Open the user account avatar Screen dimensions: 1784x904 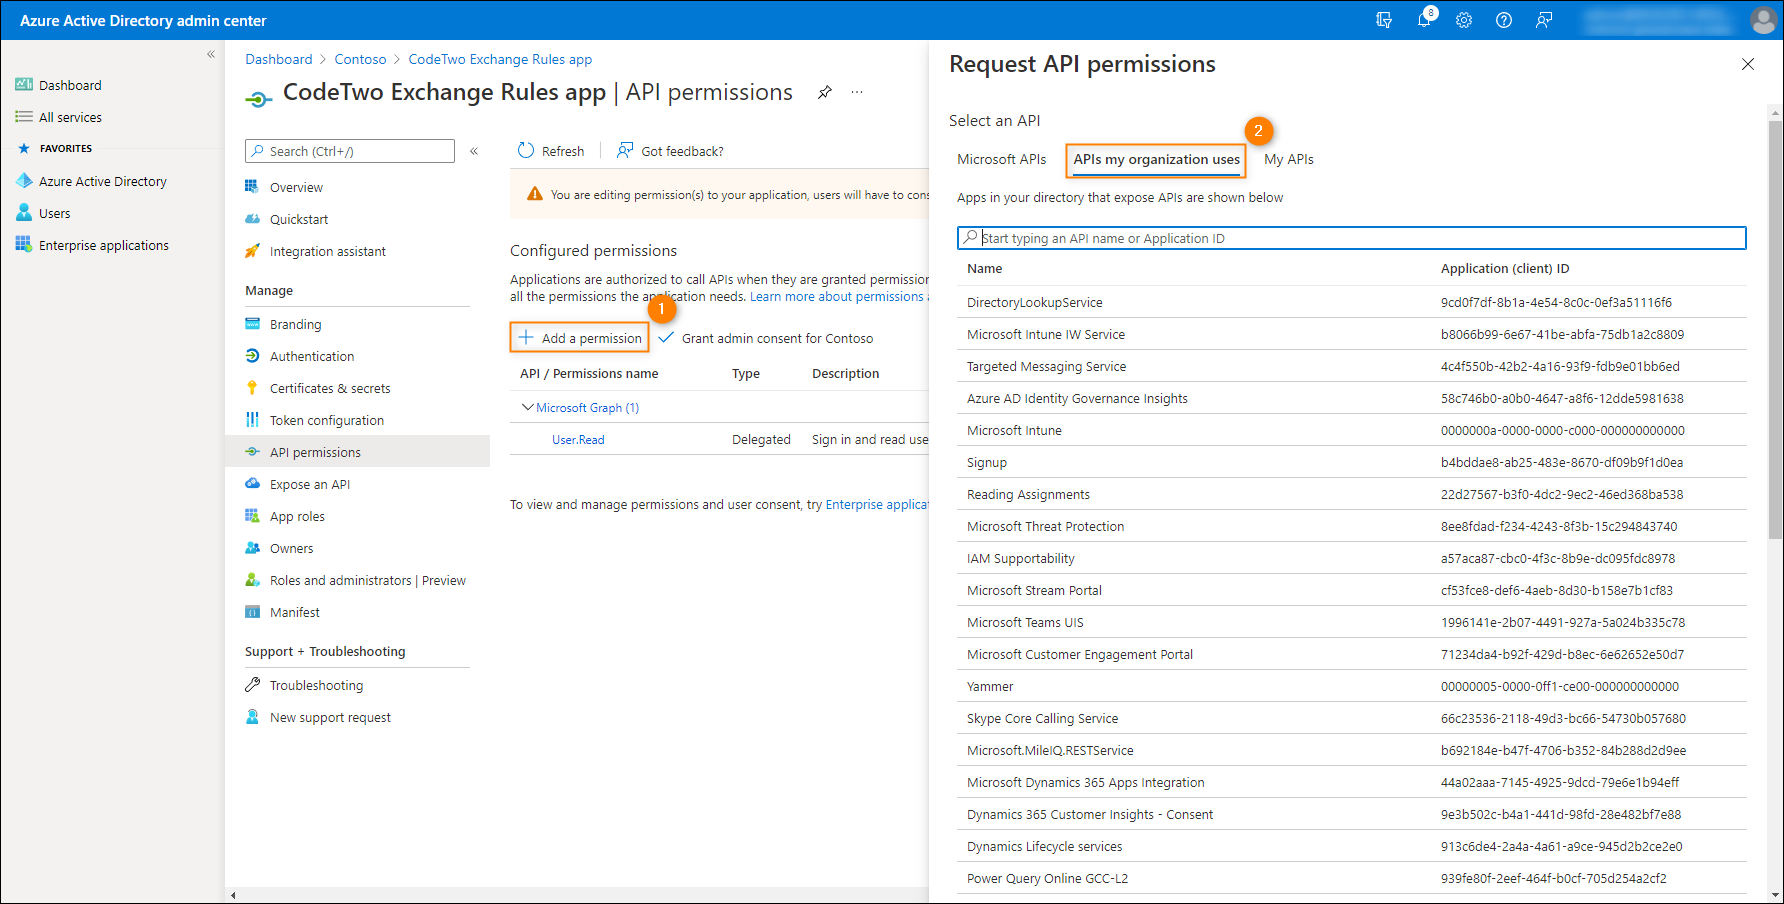click(x=1763, y=20)
